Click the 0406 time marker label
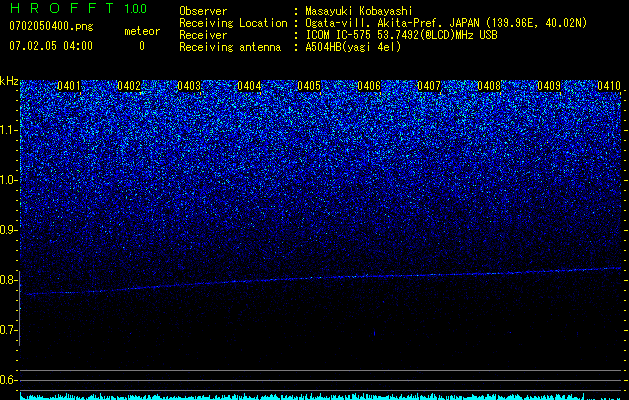The image size is (629, 400). click(369, 86)
